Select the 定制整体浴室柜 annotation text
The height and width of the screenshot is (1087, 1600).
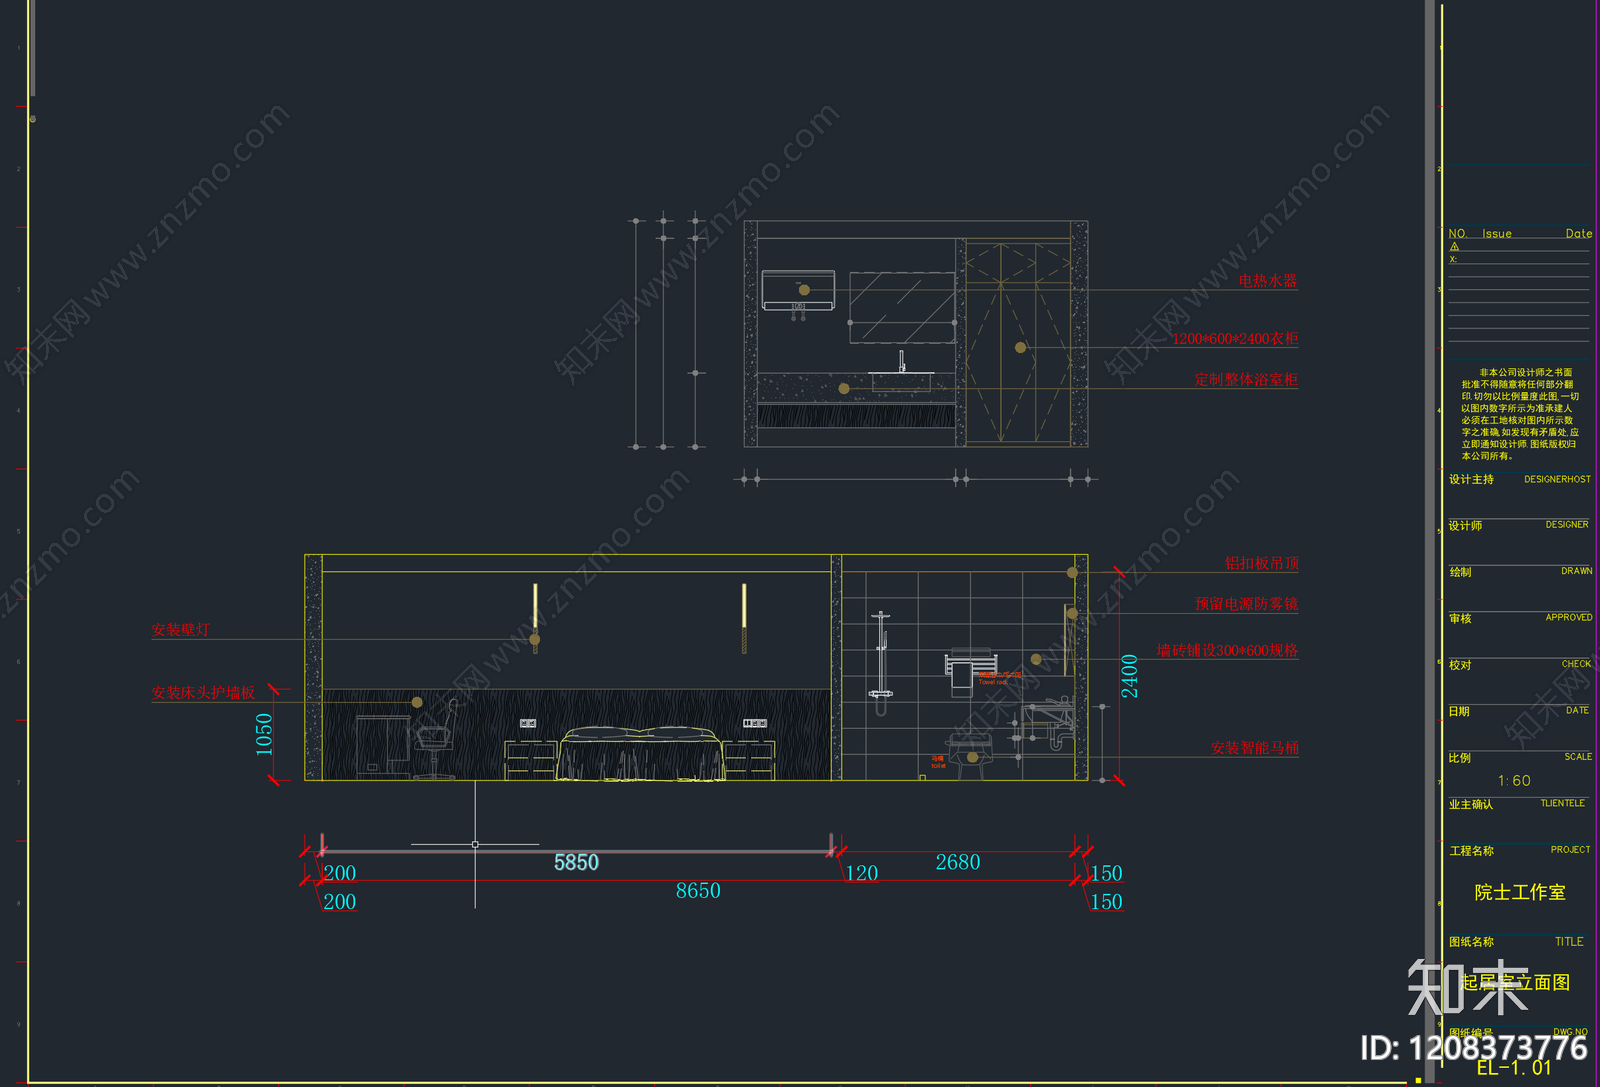point(1246,380)
